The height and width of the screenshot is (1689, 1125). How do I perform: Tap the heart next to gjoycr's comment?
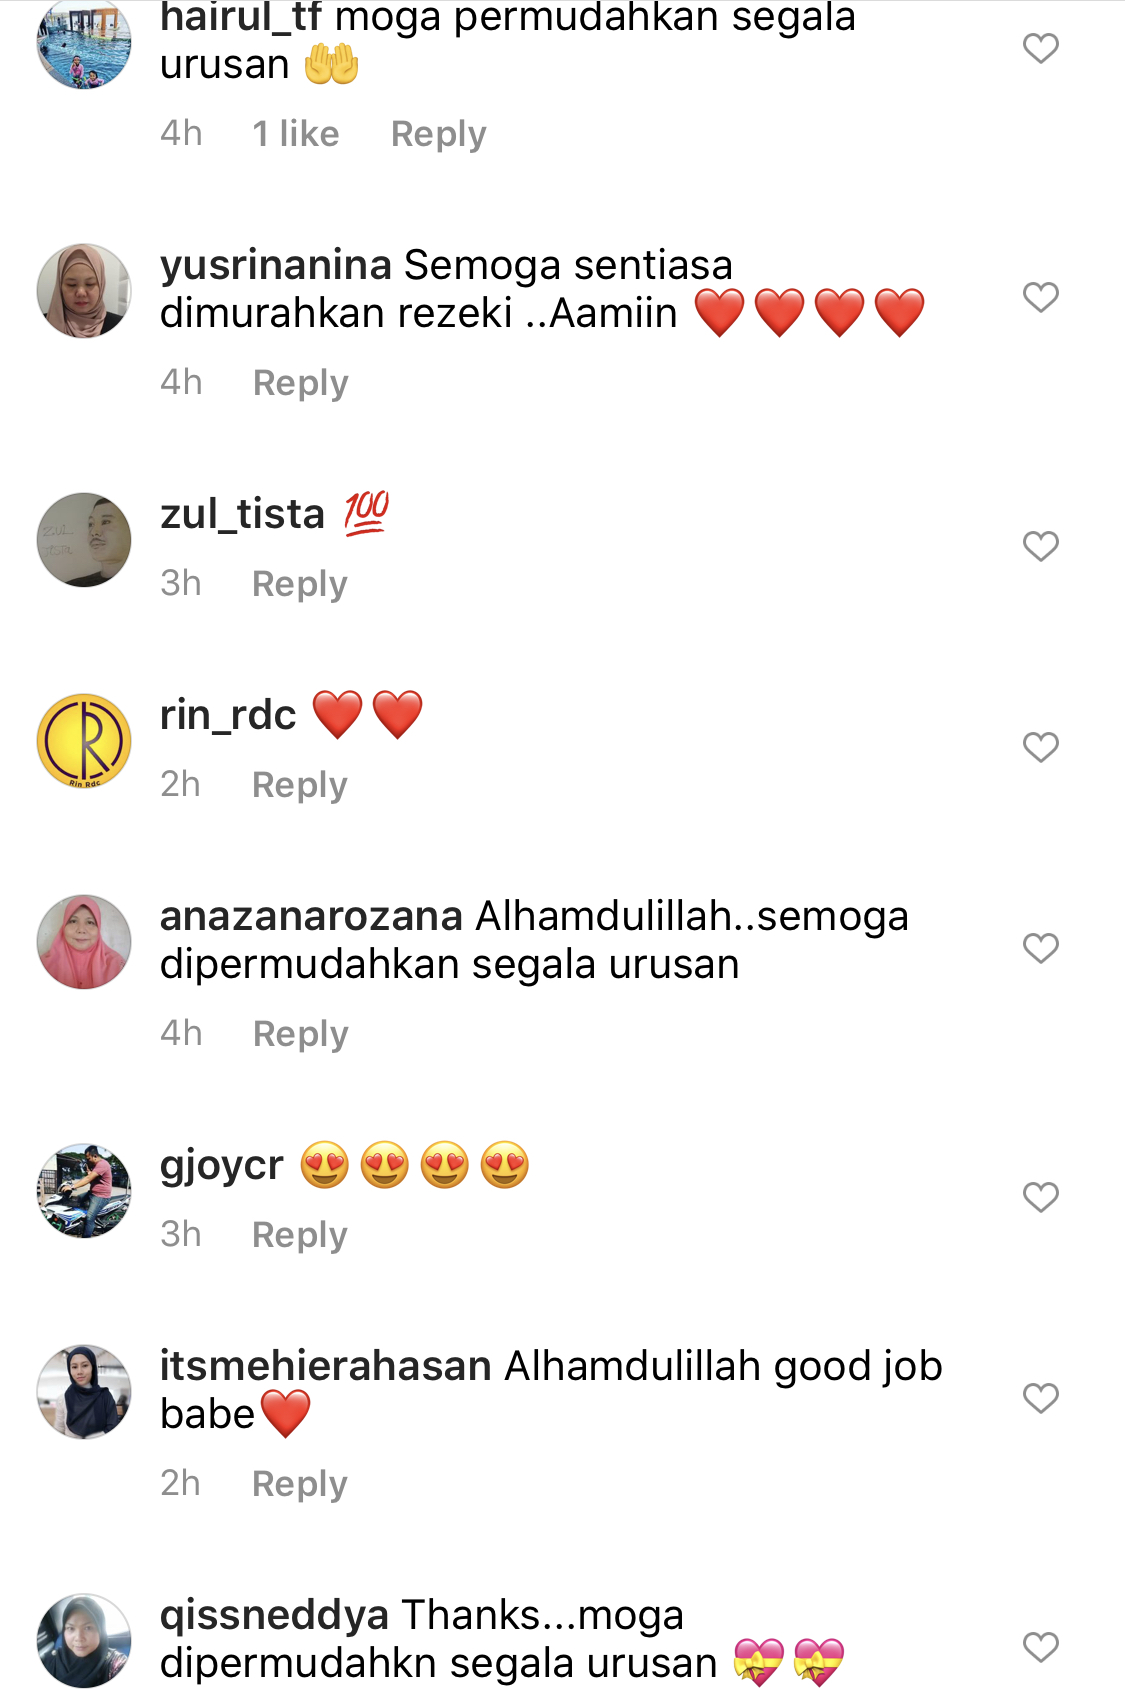tap(1040, 1197)
